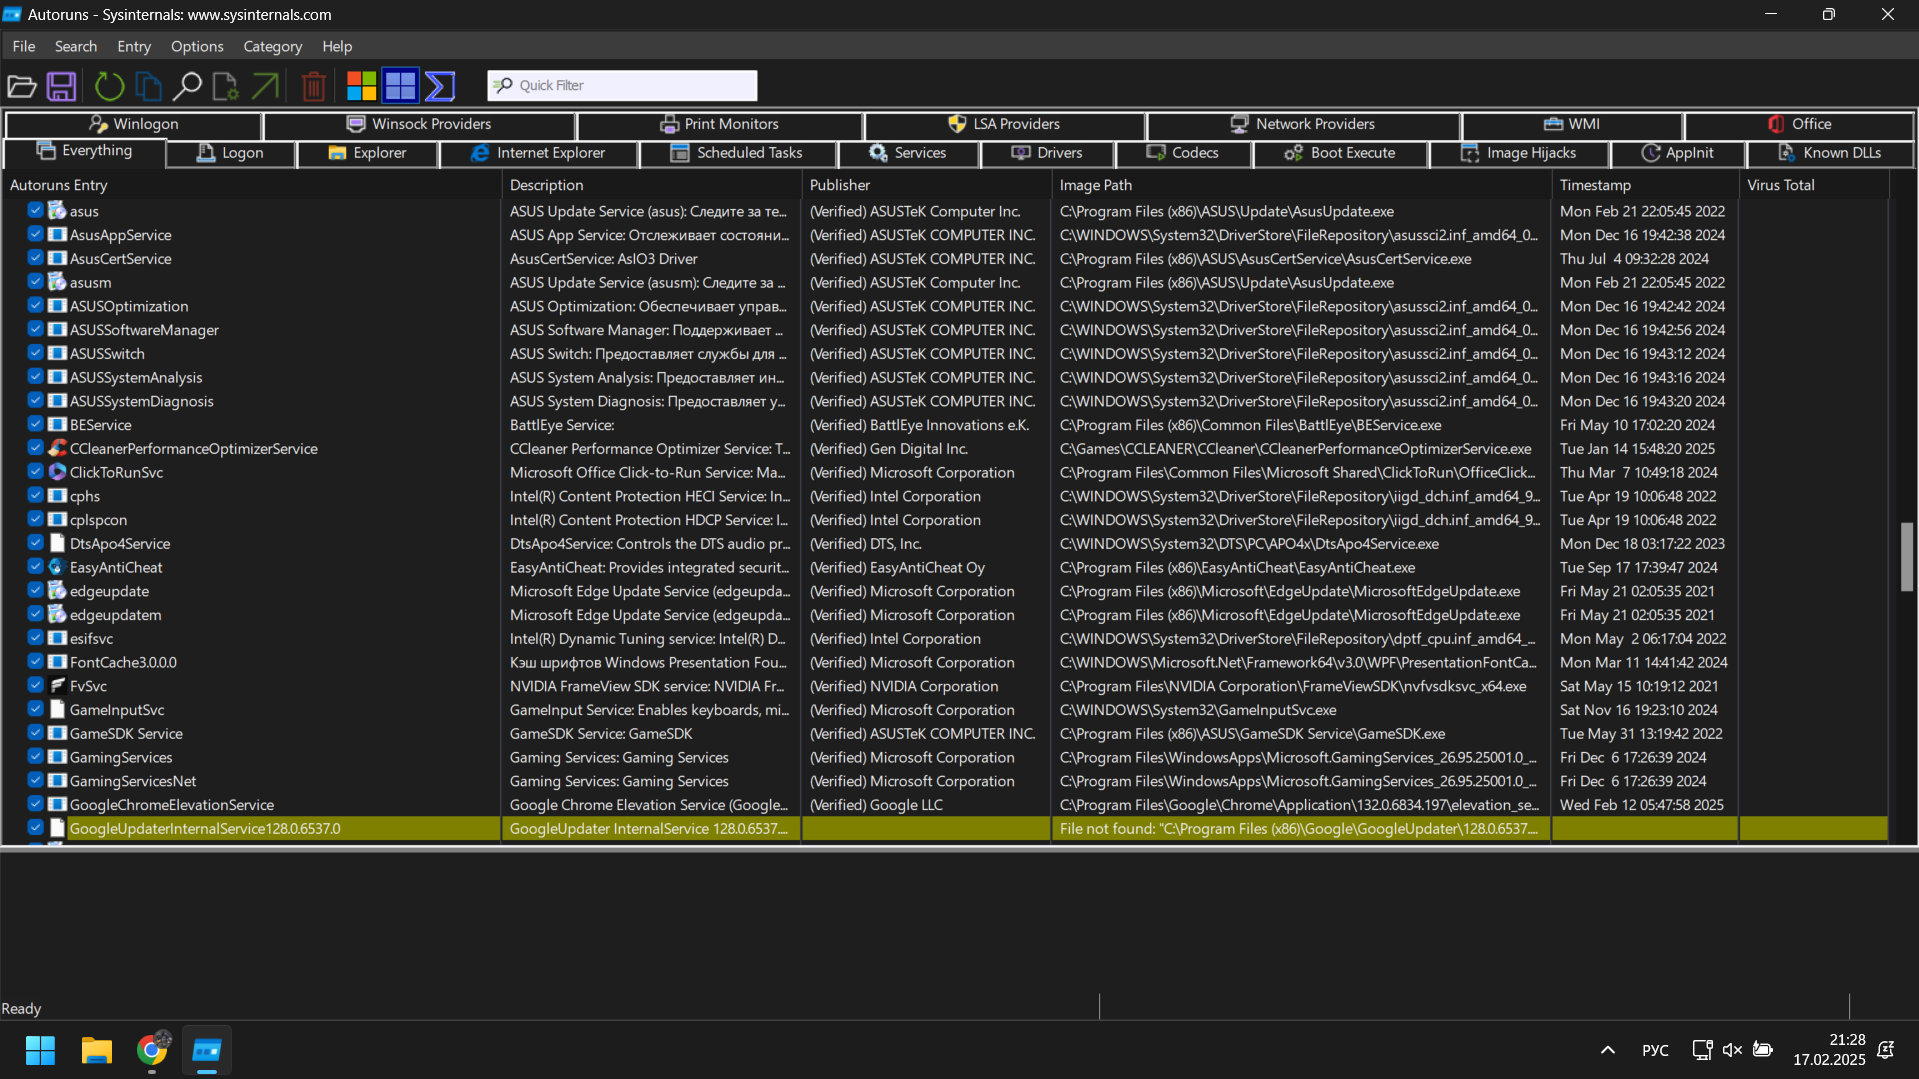
Task: Uncheck the asus entry checkbox
Action: [35, 210]
